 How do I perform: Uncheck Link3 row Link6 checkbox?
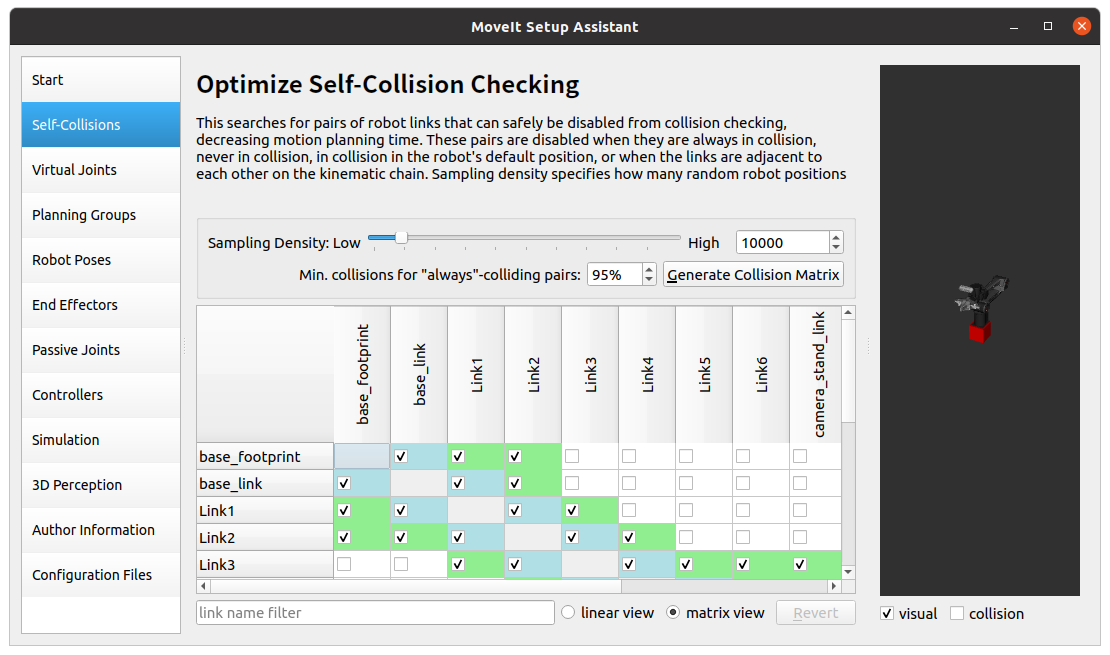coord(743,564)
